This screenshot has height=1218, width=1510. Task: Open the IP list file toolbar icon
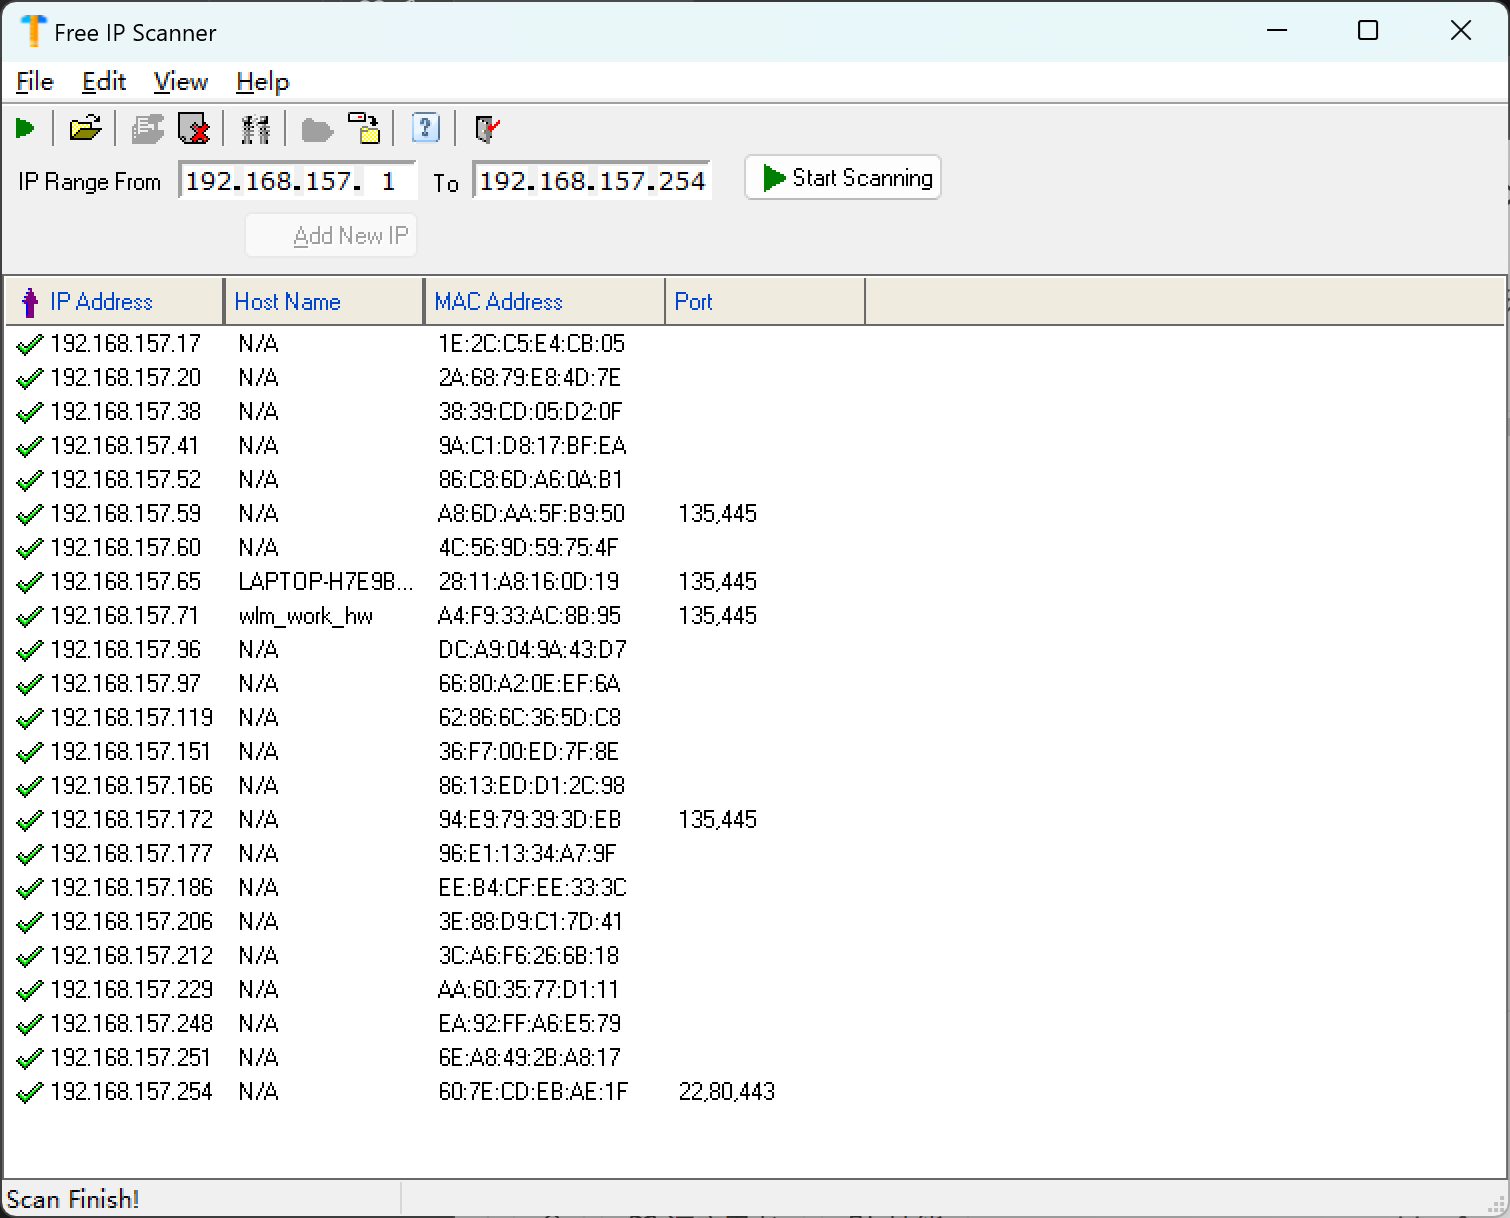pyautogui.click(x=85, y=129)
